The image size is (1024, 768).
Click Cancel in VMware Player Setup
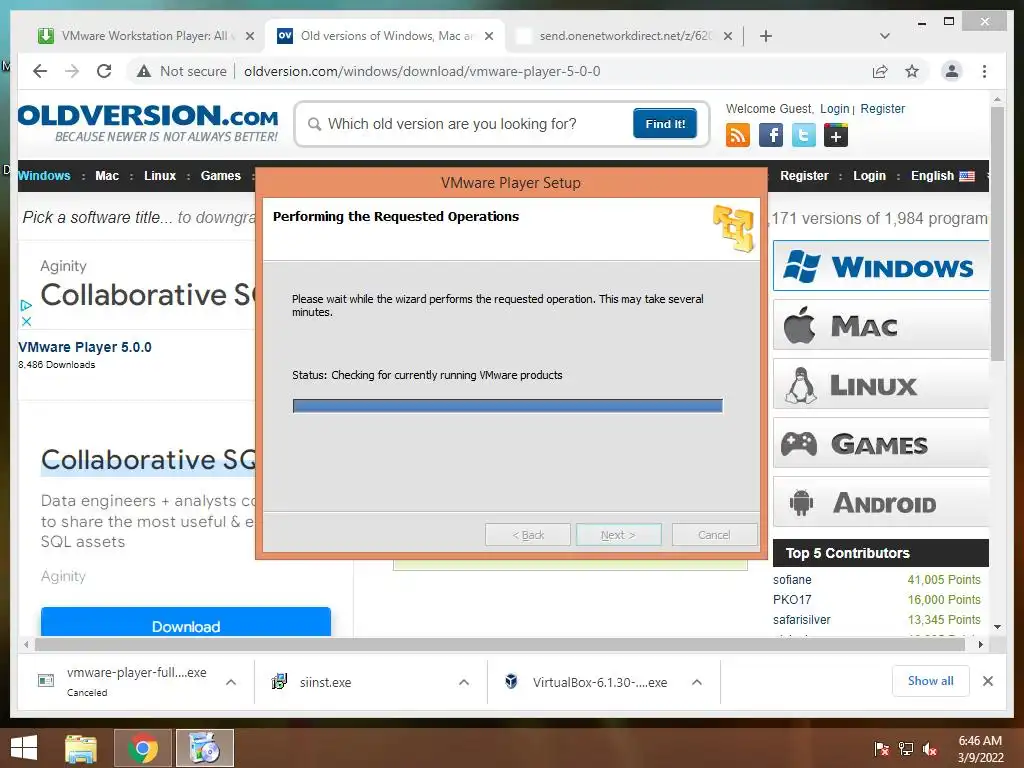pyautogui.click(x=714, y=535)
